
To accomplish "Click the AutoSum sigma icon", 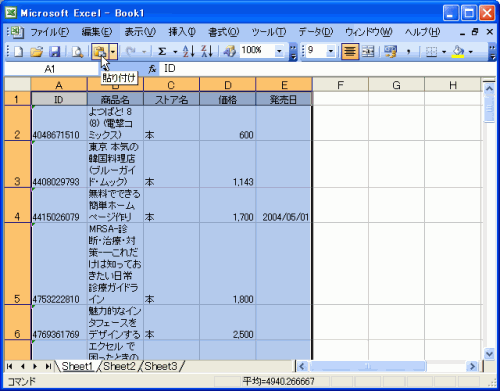I will pyautogui.click(x=162, y=52).
